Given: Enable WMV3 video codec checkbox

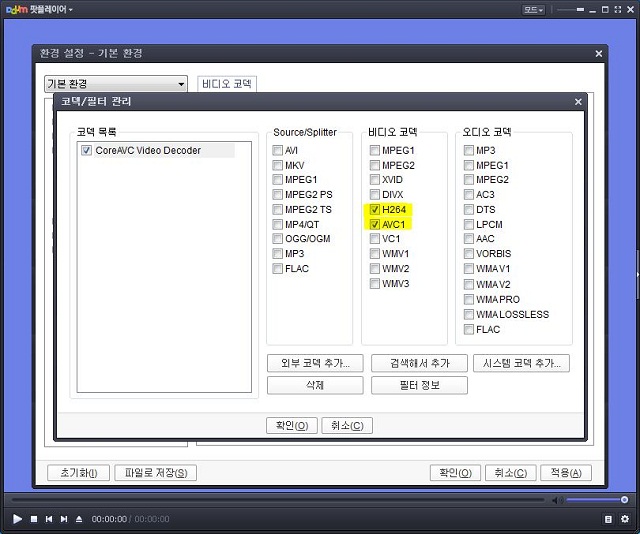Looking at the screenshot, I should click(x=374, y=283).
